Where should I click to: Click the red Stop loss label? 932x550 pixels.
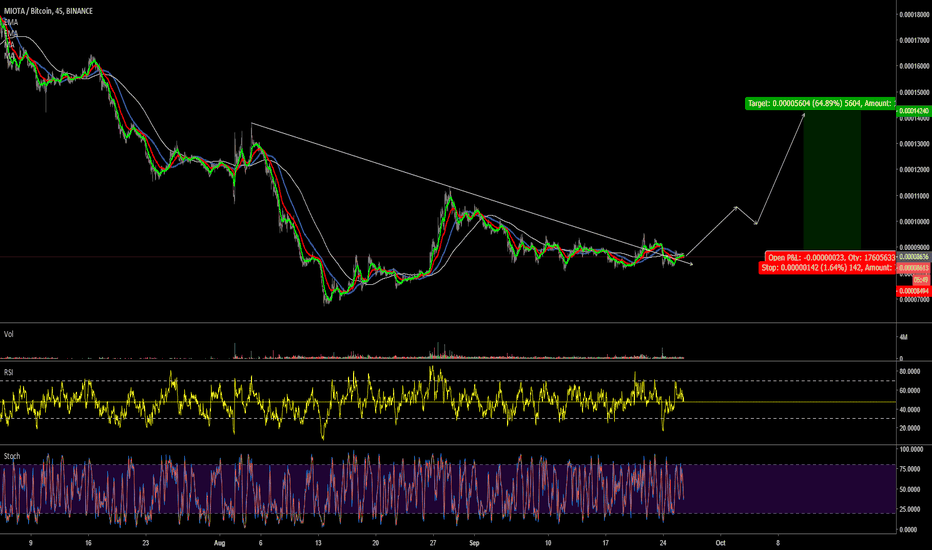[827, 268]
